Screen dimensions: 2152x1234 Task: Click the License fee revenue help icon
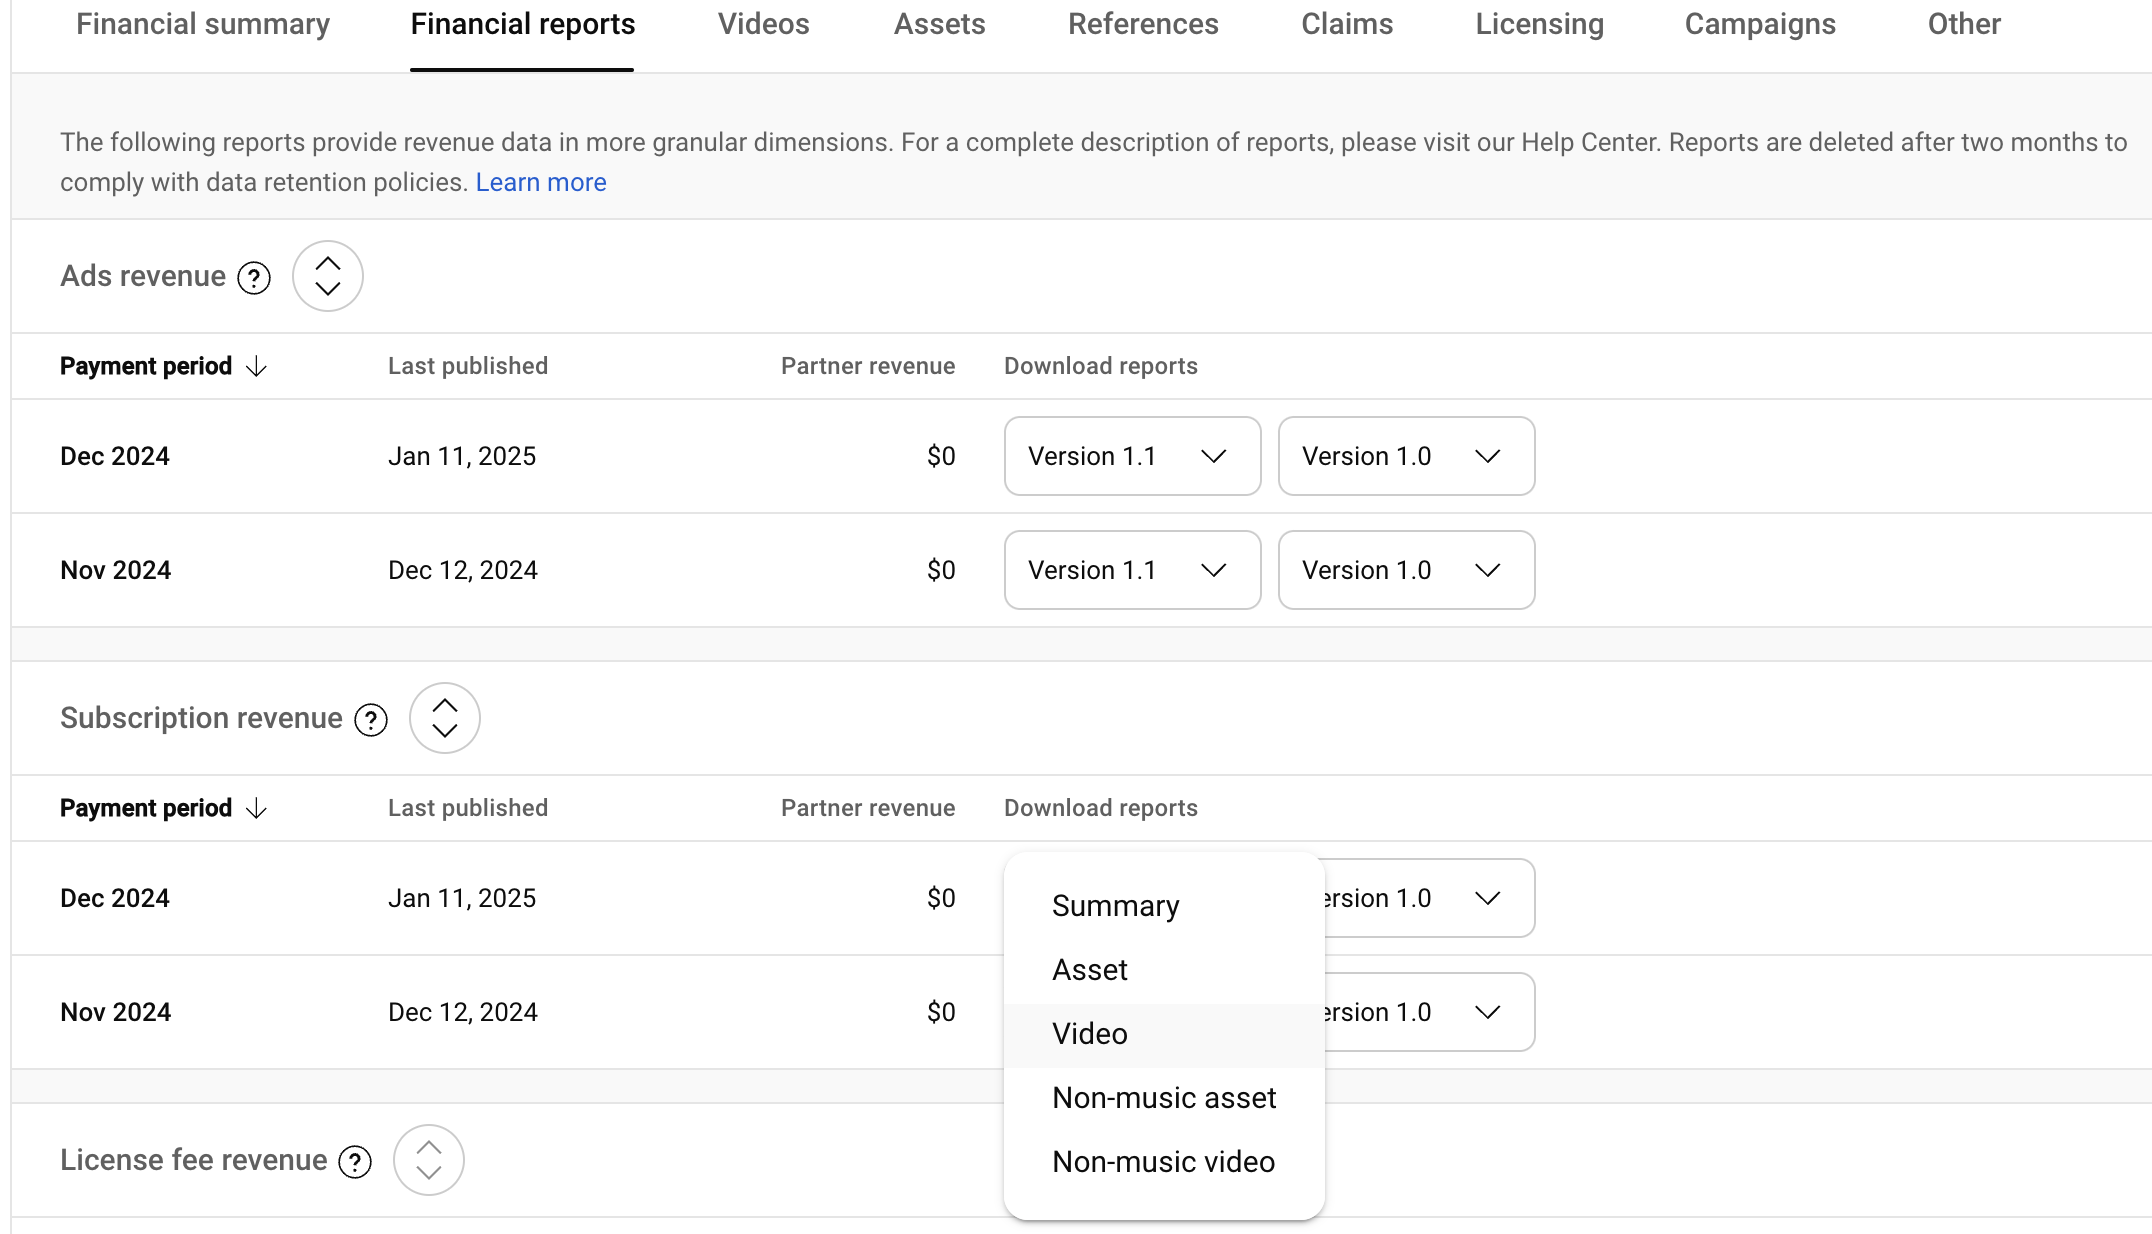pos(355,1162)
